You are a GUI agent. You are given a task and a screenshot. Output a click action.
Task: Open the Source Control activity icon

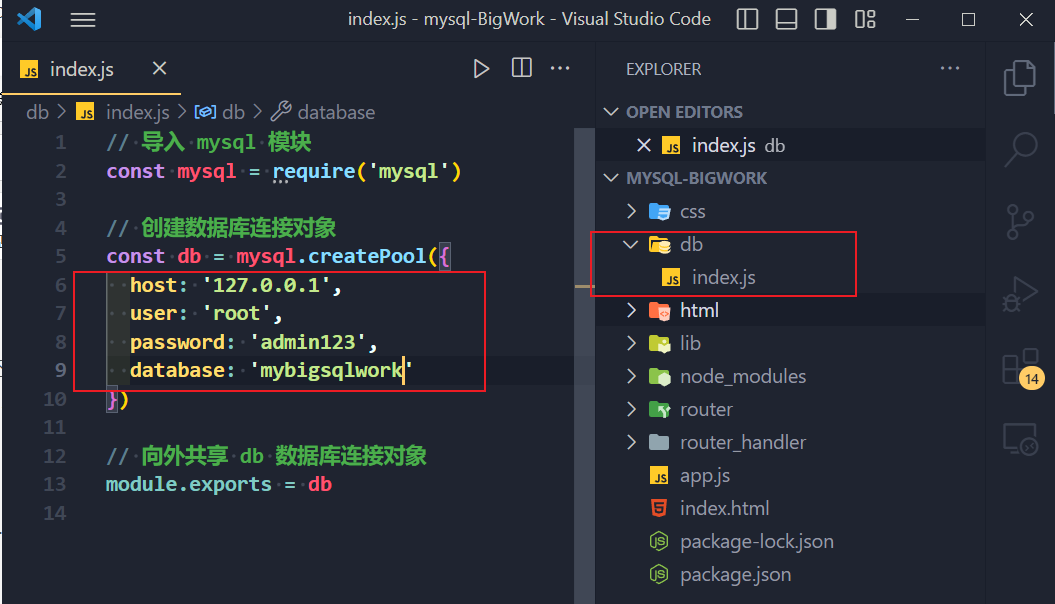(x=1020, y=222)
